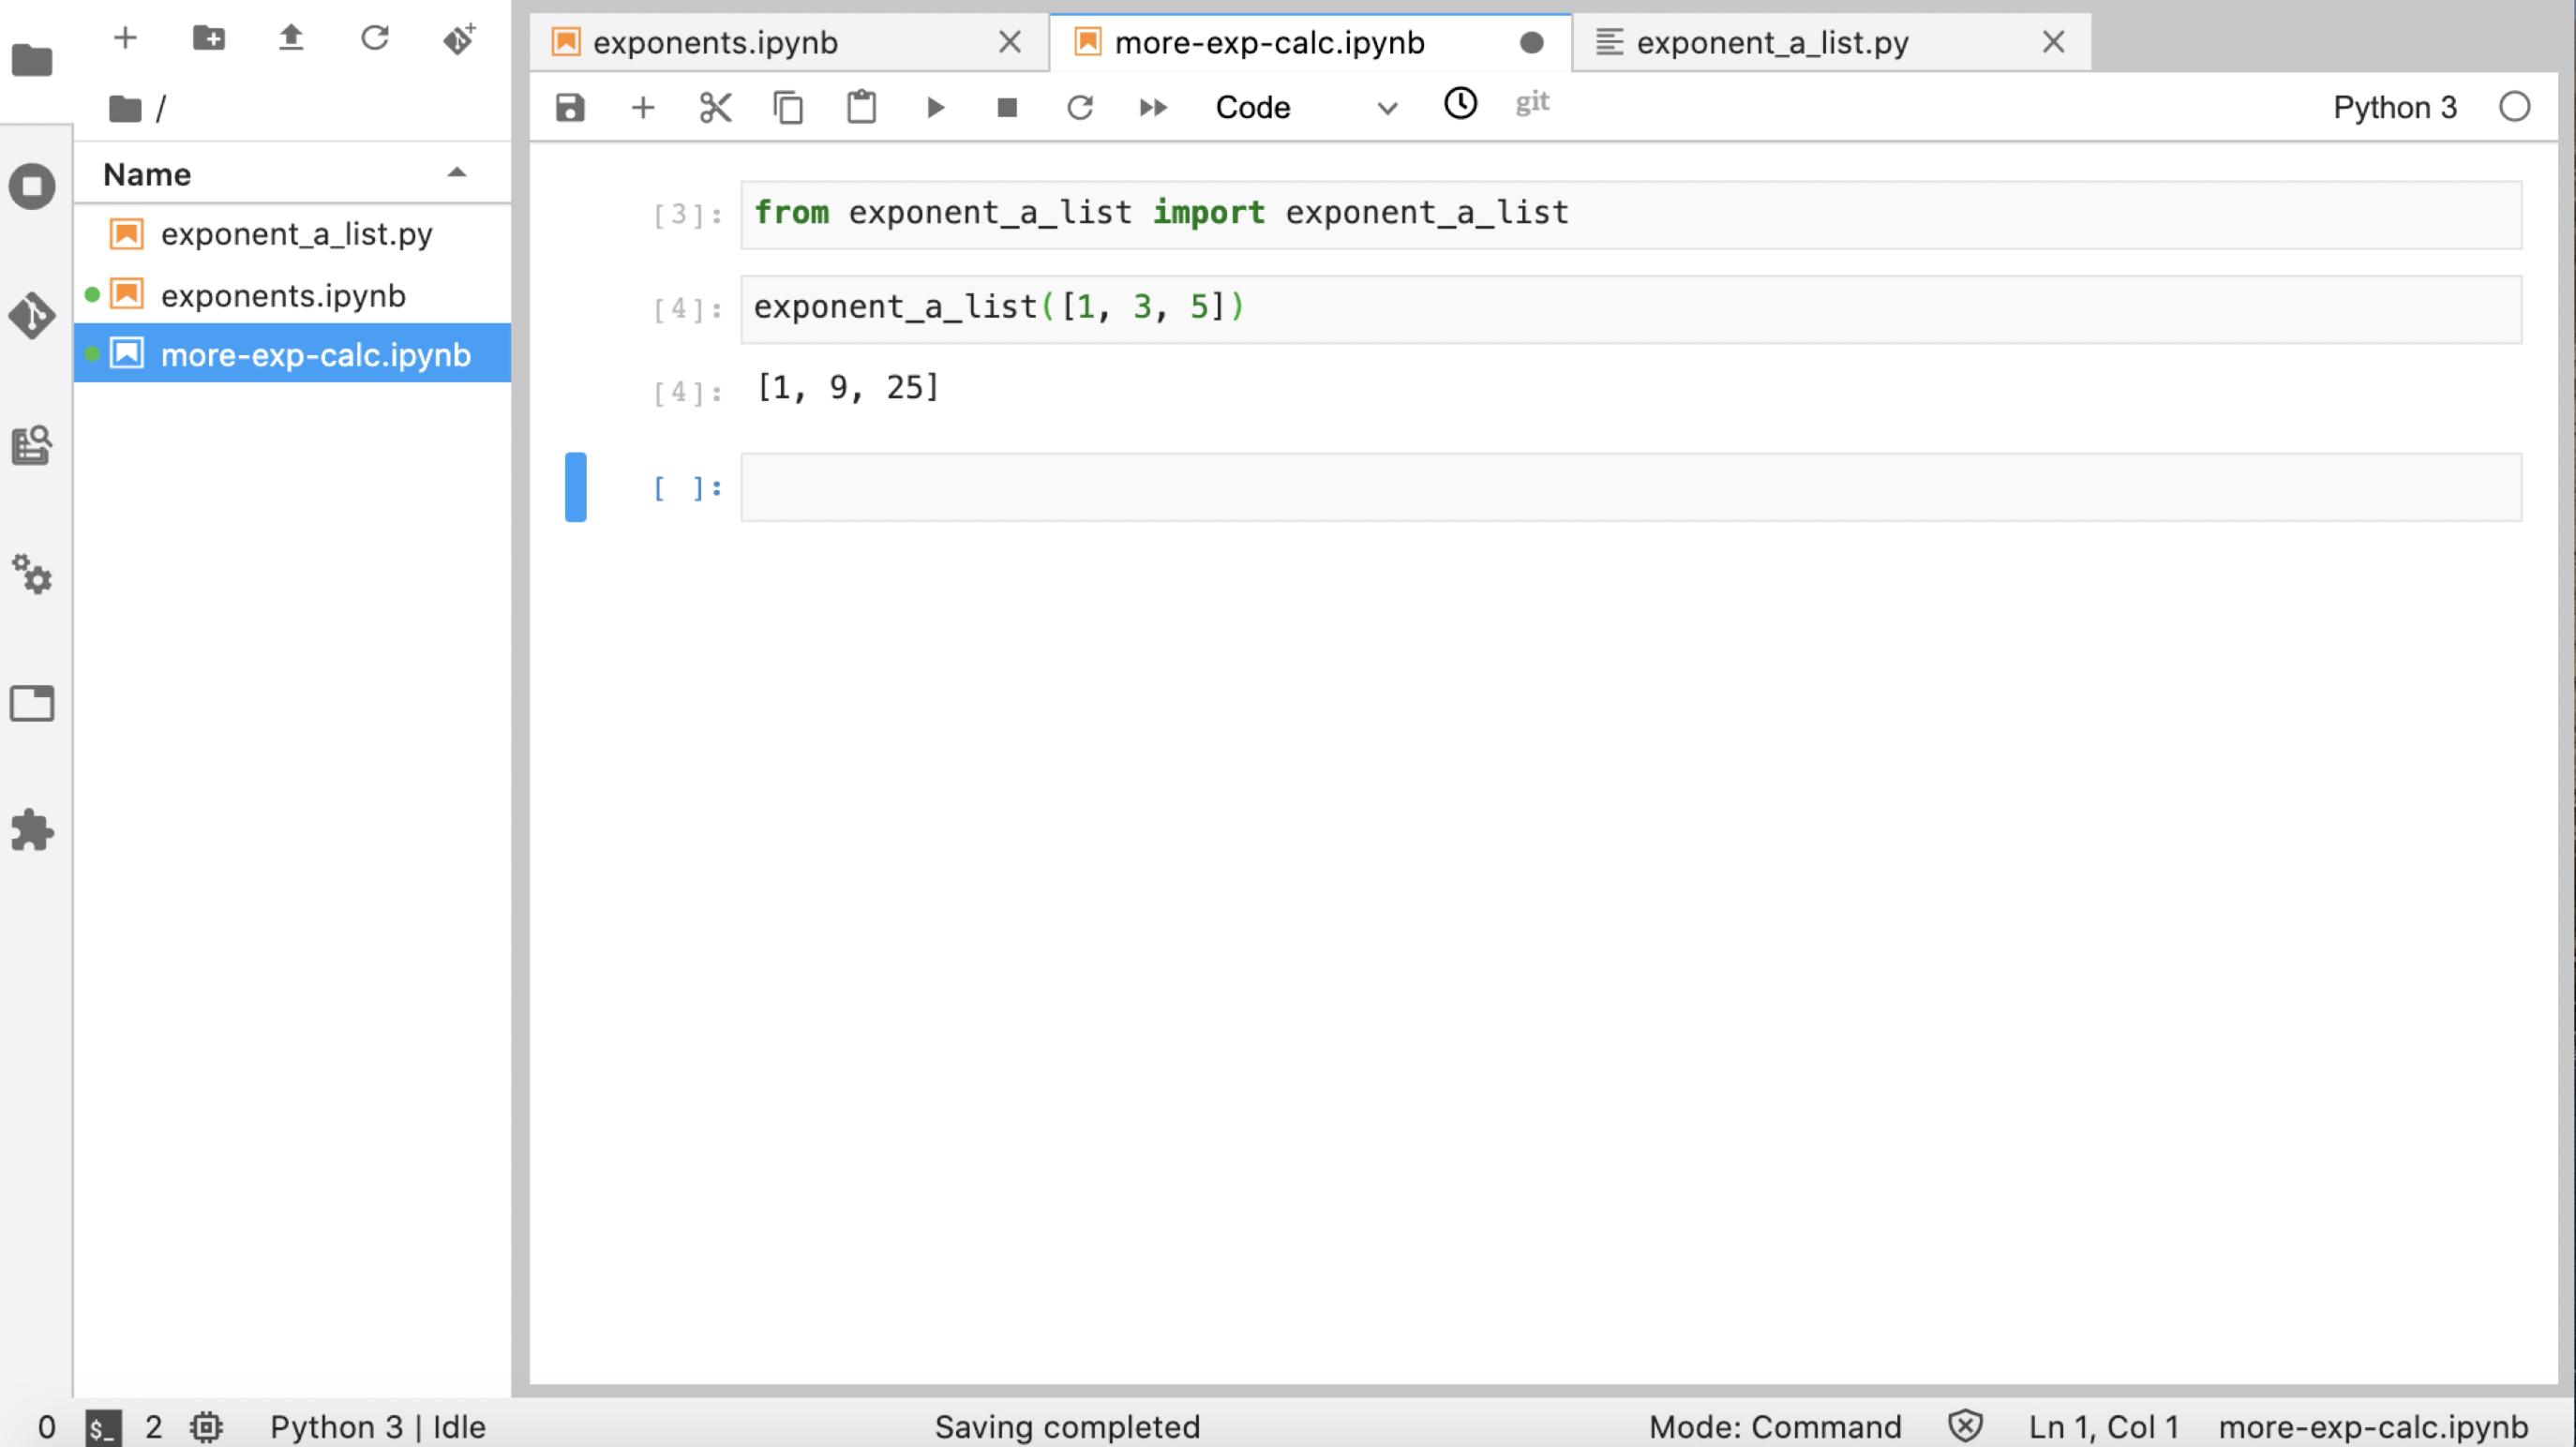The width and height of the screenshot is (2576, 1447).
Task: Click the Save notebook icon
Action: [x=569, y=107]
